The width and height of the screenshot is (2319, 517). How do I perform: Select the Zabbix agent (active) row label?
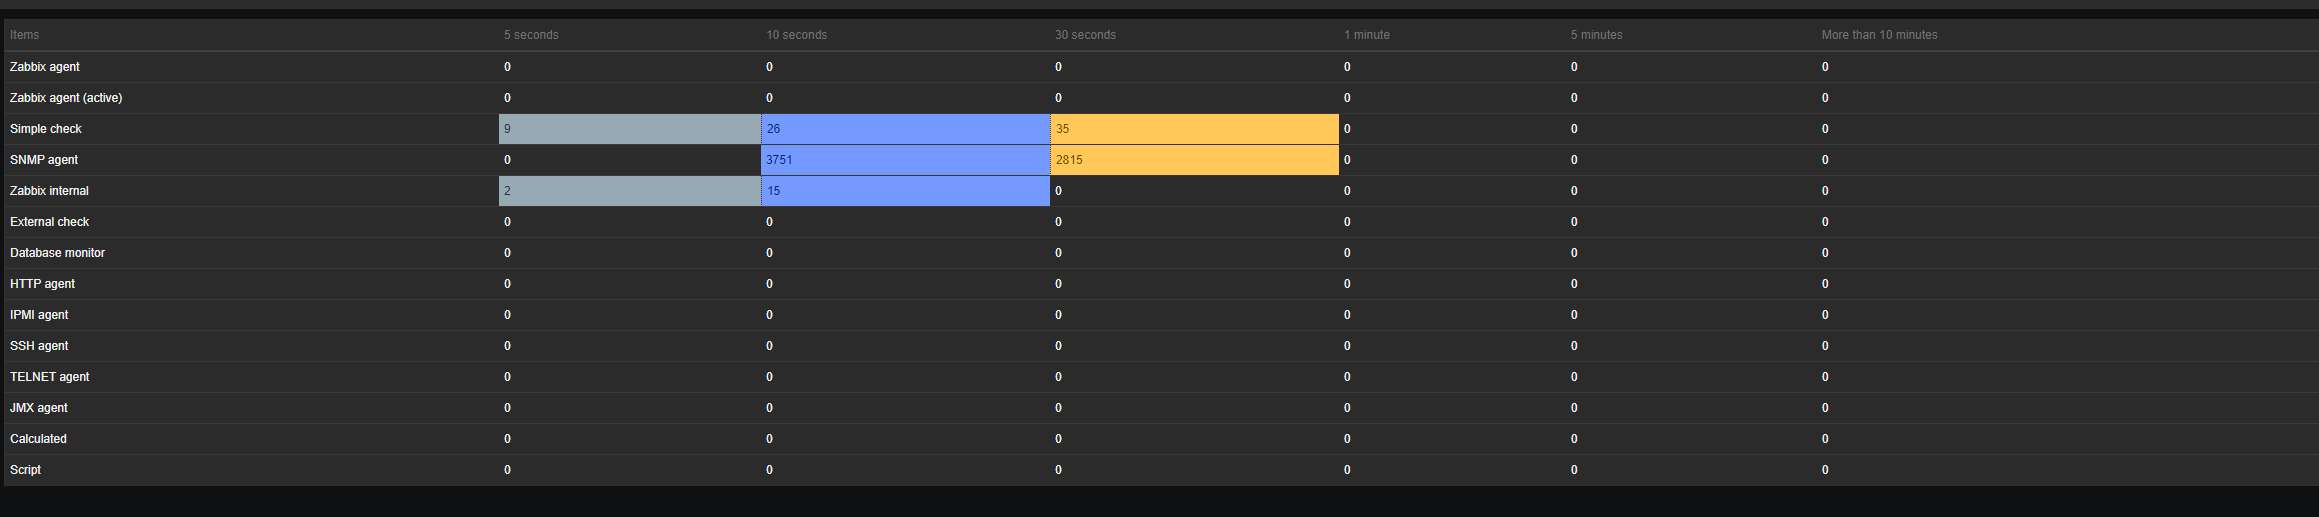click(66, 98)
